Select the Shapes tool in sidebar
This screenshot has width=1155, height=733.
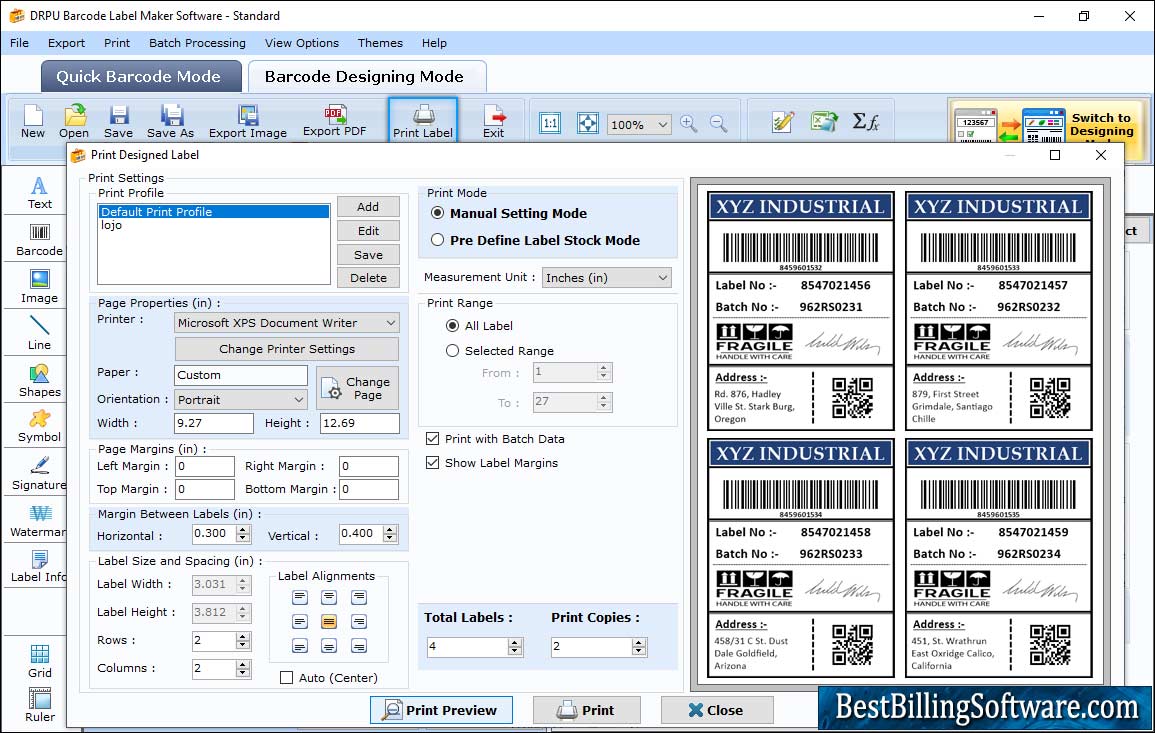pos(39,380)
